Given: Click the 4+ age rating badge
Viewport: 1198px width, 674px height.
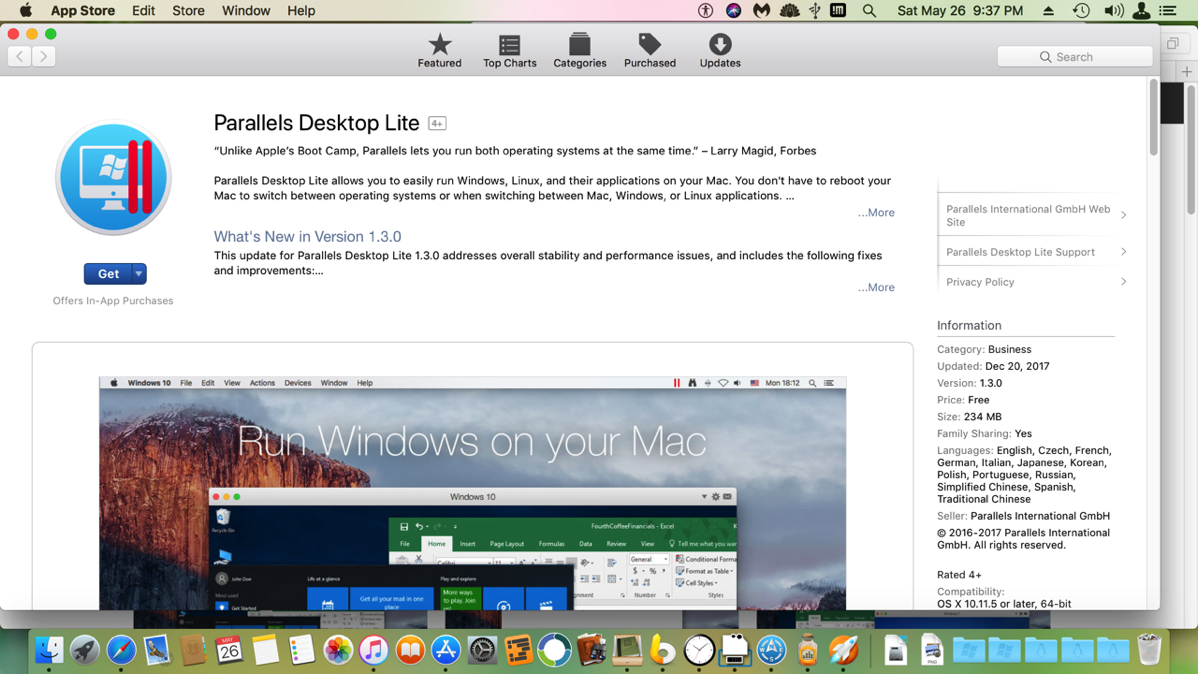Looking at the screenshot, I should click(437, 123).
